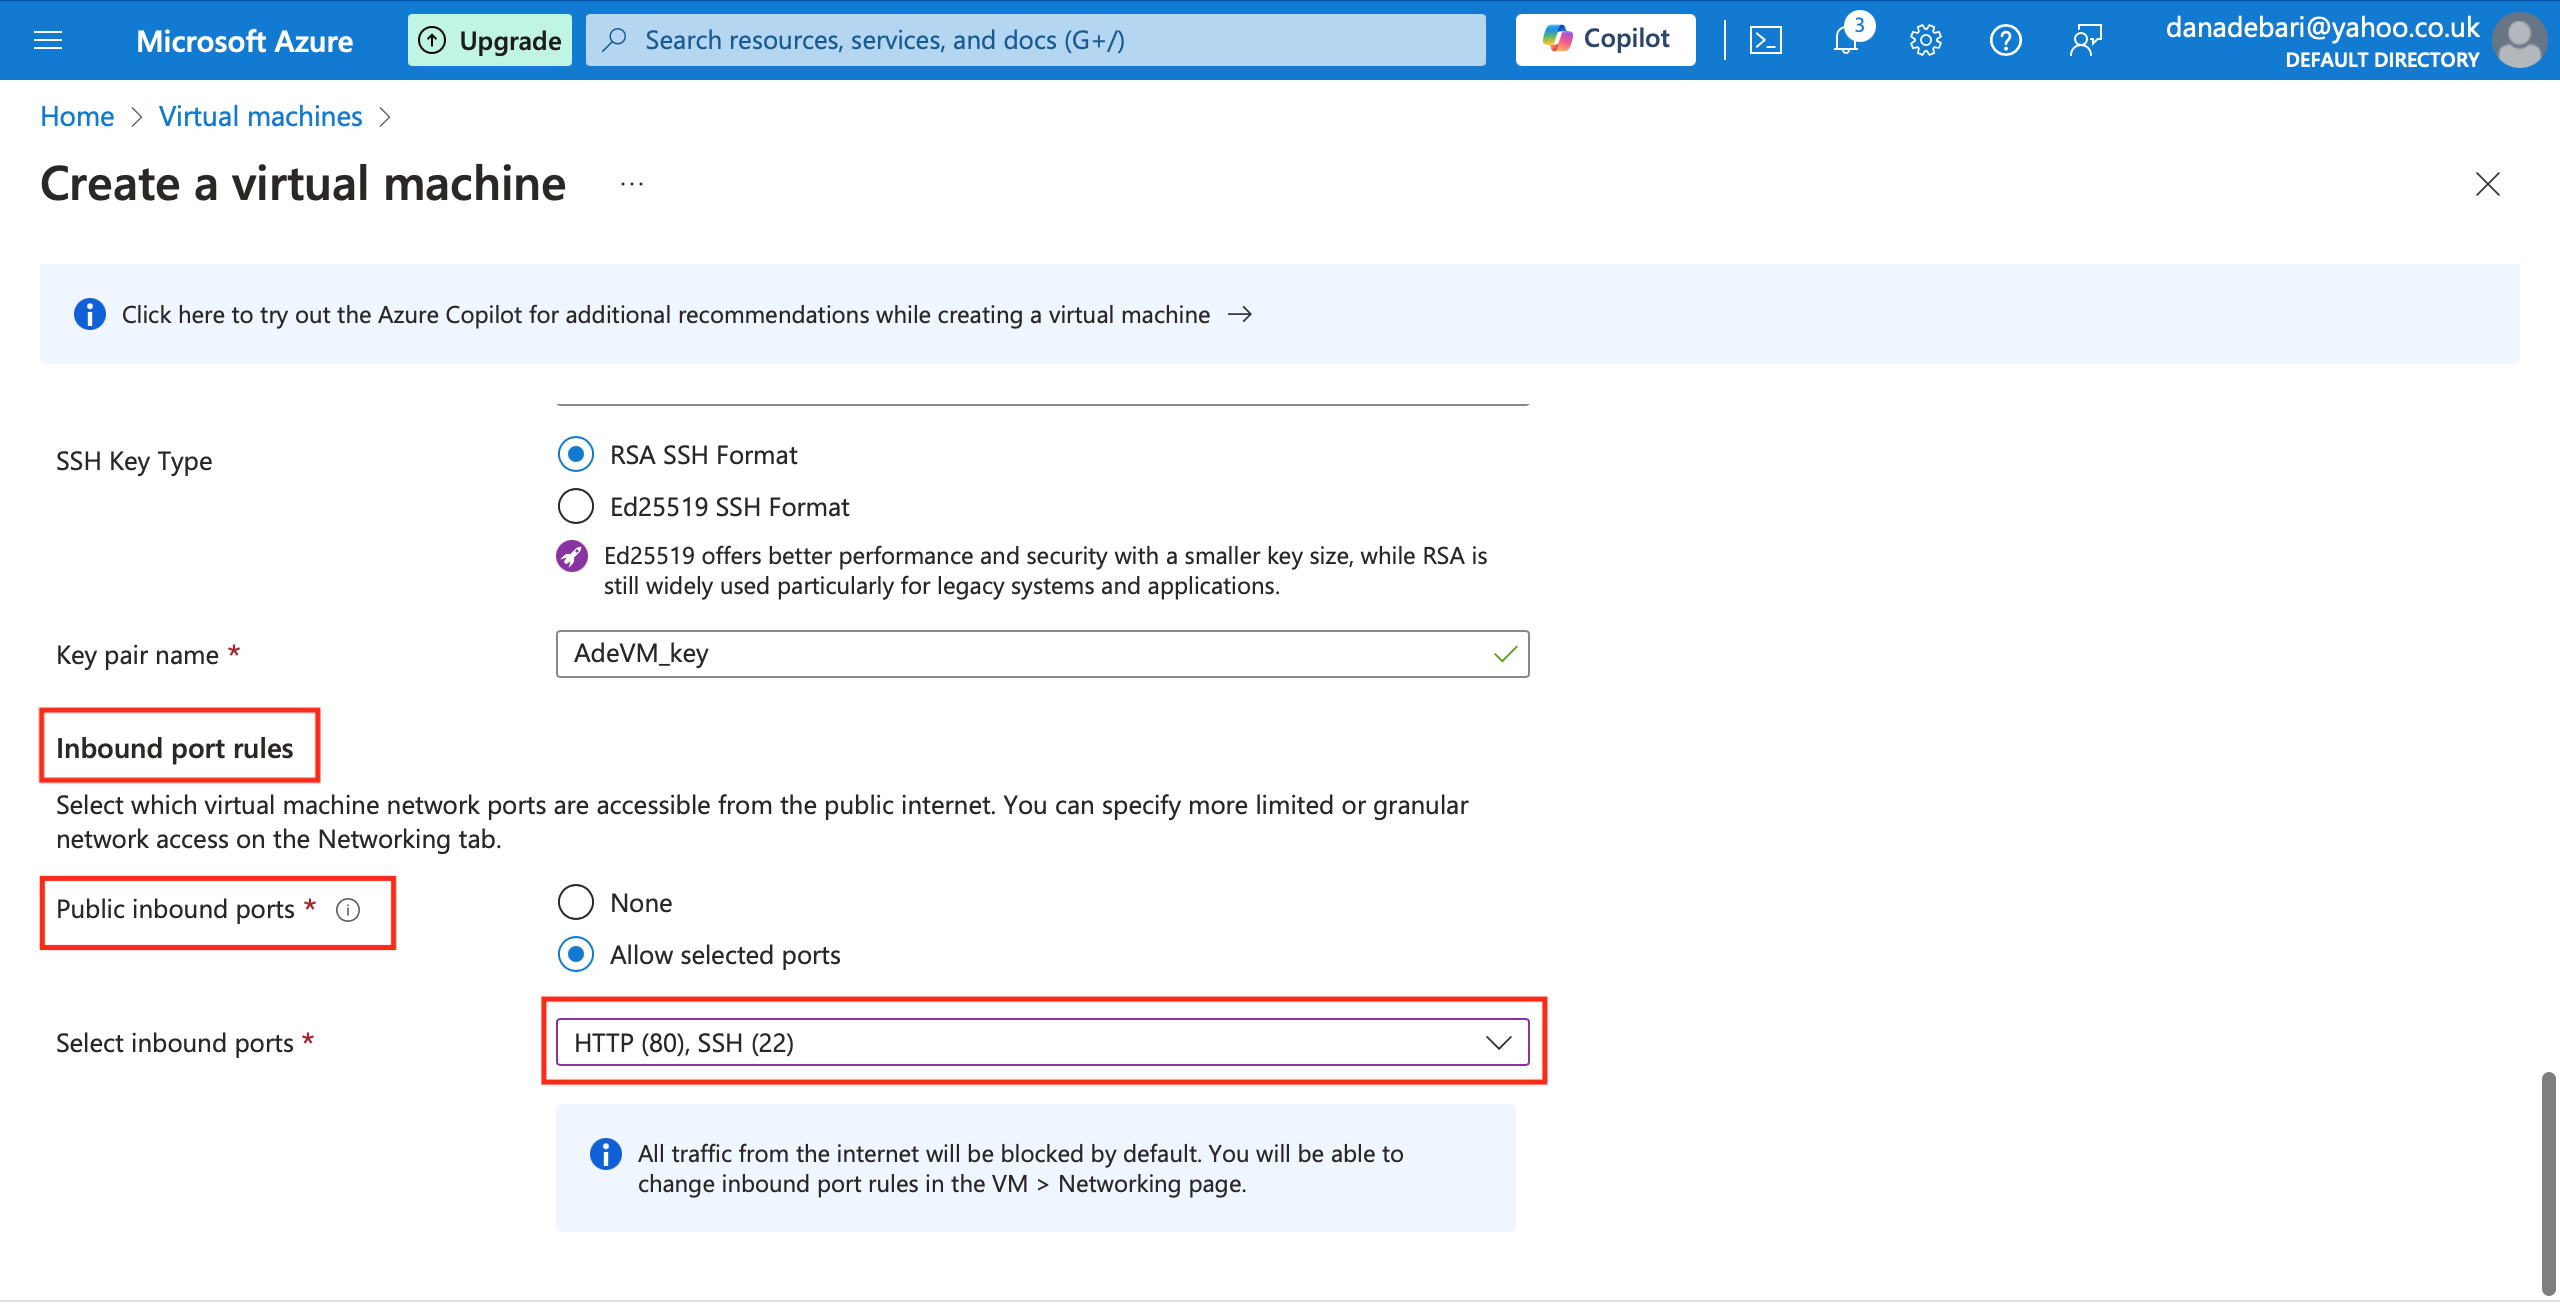
Task: Open Cloud Shell from the top bar
Action: tap(1765, 40)
